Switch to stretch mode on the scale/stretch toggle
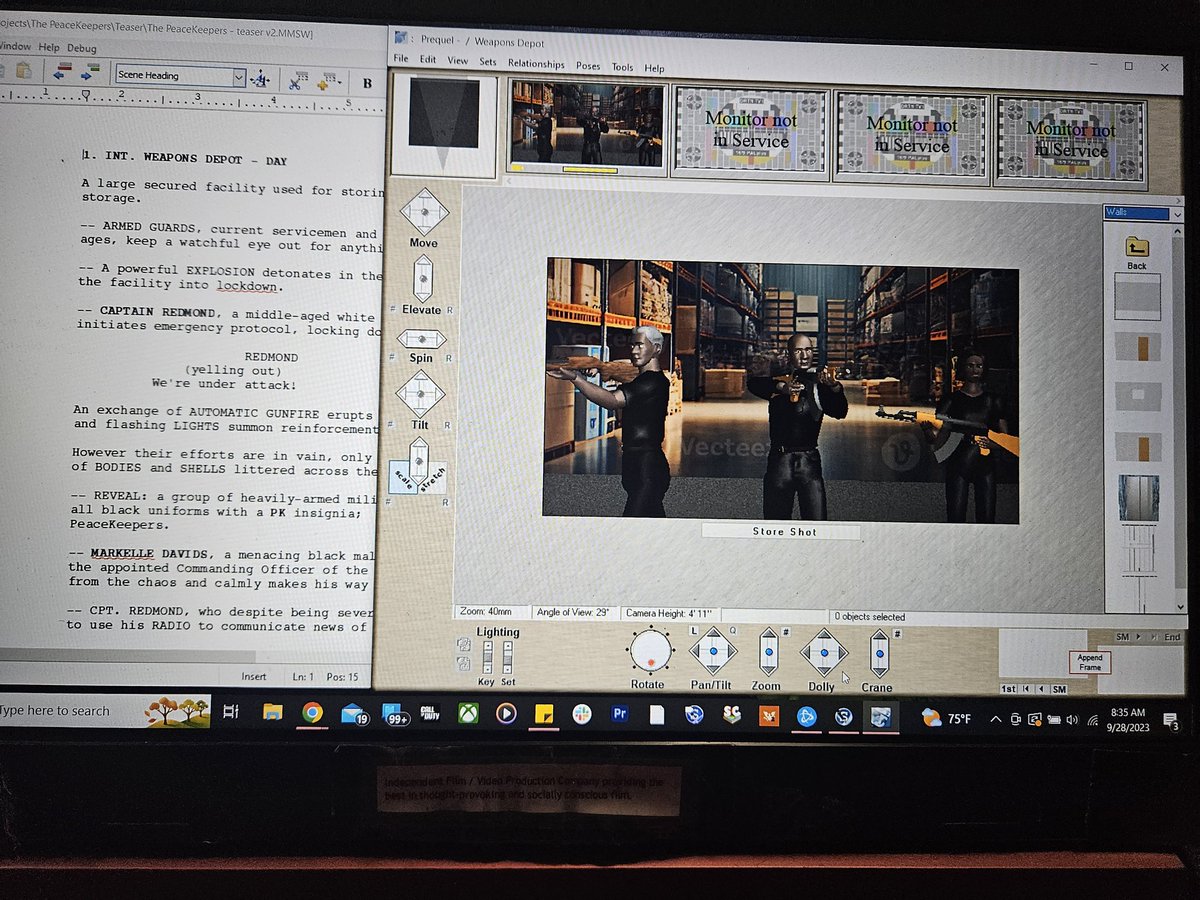Image resolution: width=1200 pixels, height=900 pixels. pos(434,477)
